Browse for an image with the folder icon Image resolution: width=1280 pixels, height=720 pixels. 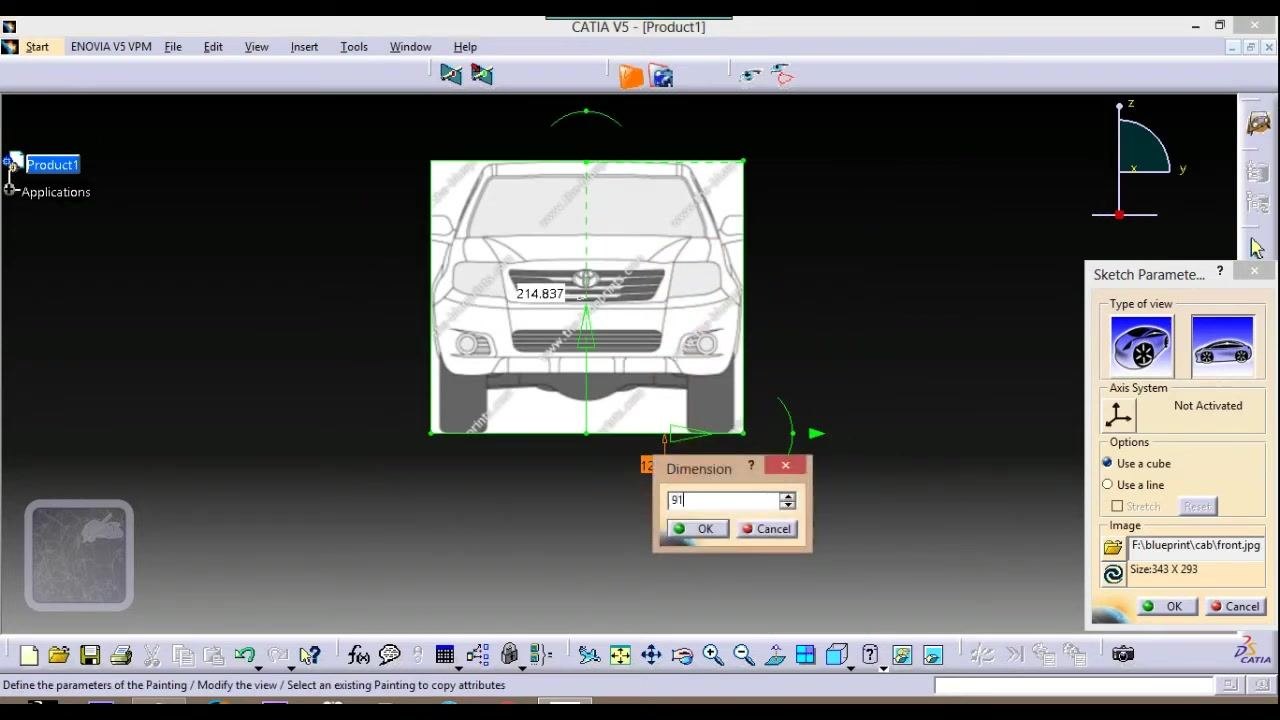1113,547
